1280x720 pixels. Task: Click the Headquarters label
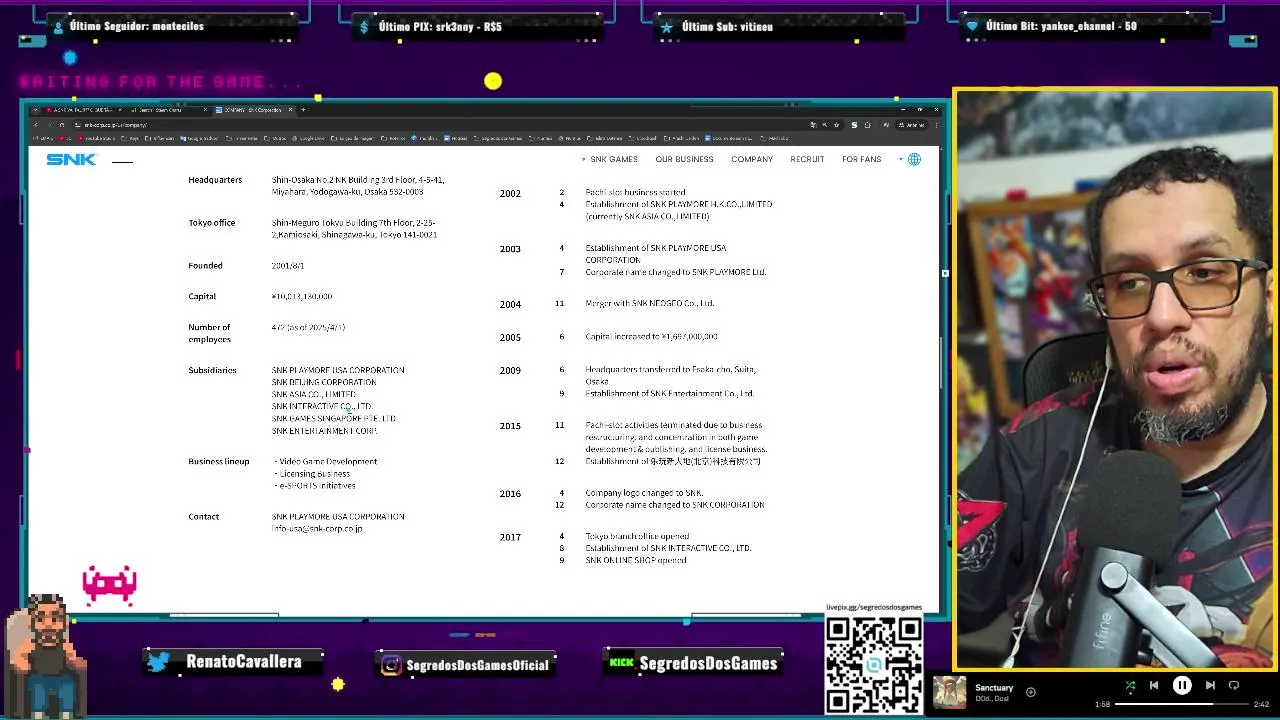[x=215, y=180]
